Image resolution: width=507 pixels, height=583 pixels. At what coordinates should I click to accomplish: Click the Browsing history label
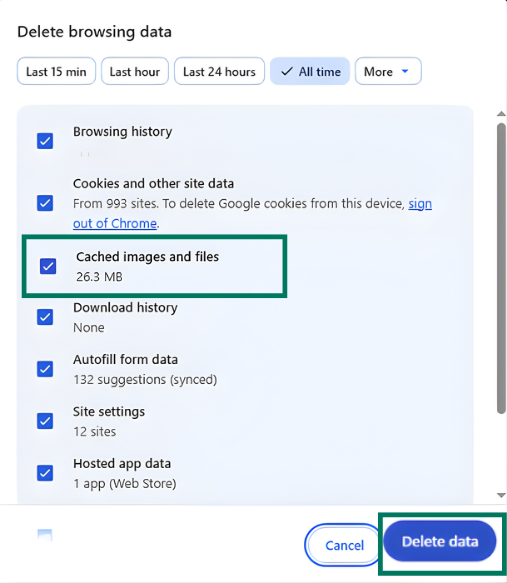123,132
